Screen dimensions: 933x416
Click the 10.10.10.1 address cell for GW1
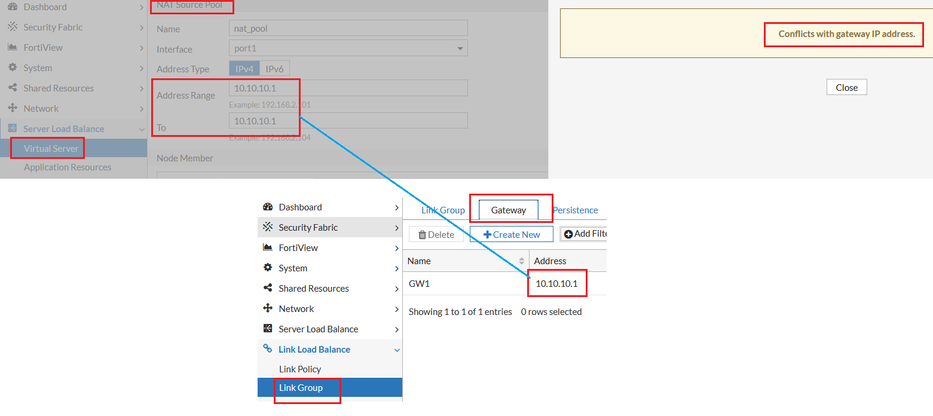coord(556,284)
